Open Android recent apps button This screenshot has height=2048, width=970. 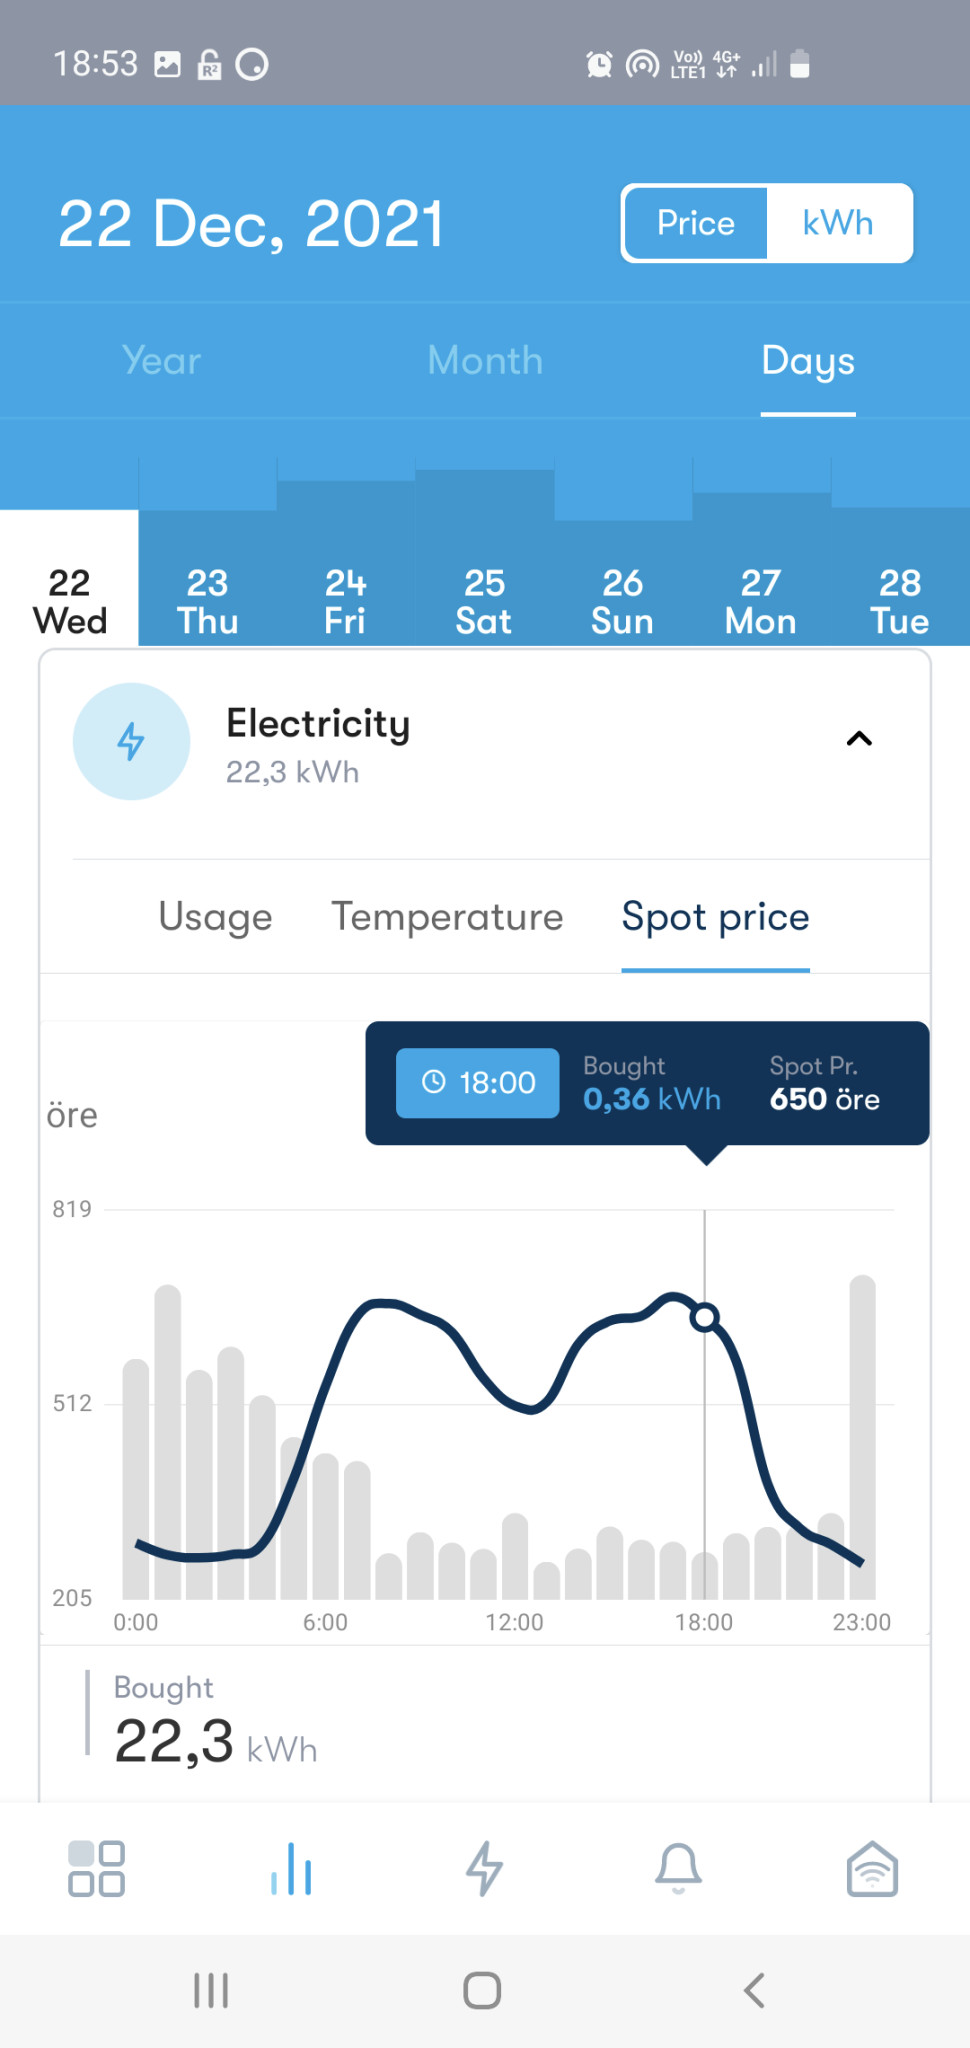pos(211,1990)
